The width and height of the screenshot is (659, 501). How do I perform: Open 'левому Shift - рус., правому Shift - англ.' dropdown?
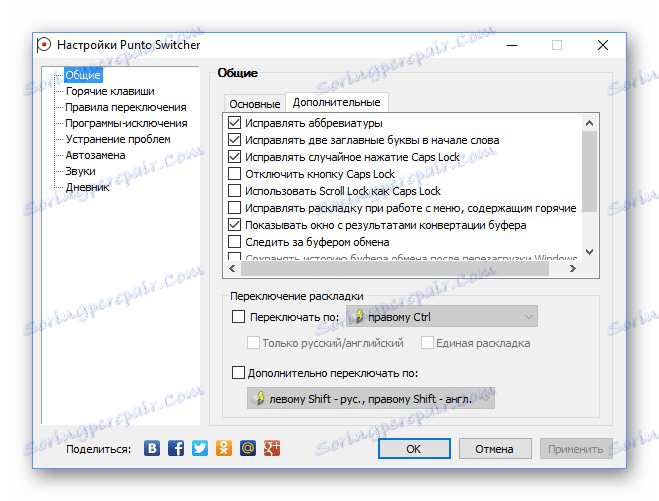pyautogui.click(x=371, y=398)
